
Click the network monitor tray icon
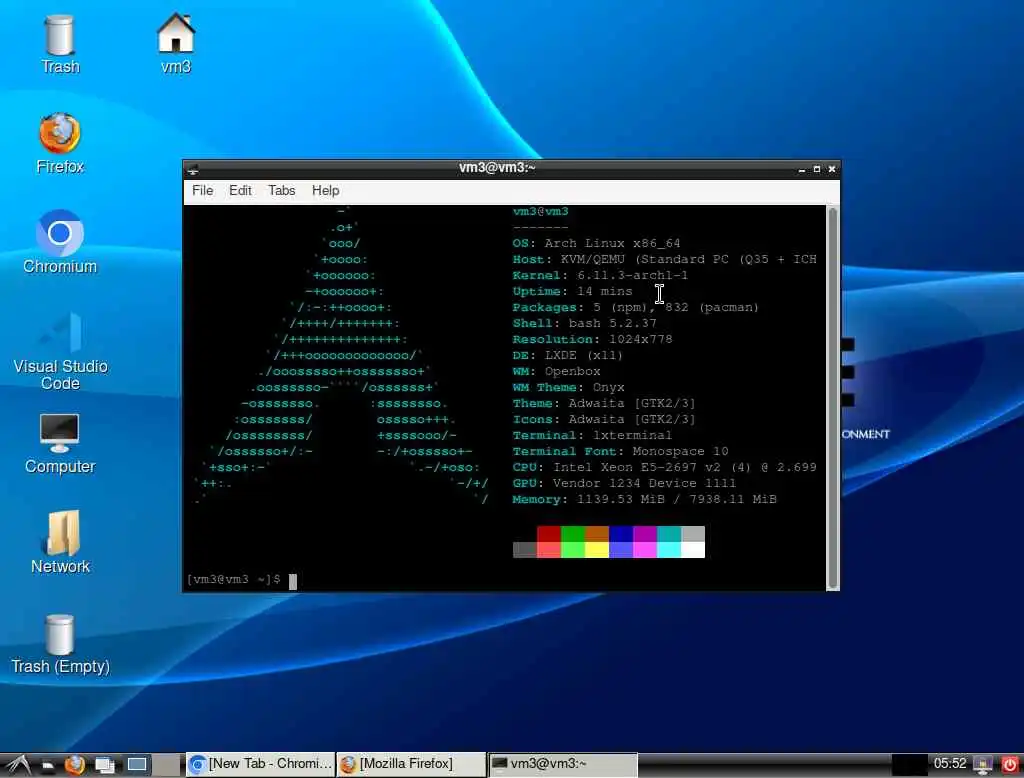[983, 764]
